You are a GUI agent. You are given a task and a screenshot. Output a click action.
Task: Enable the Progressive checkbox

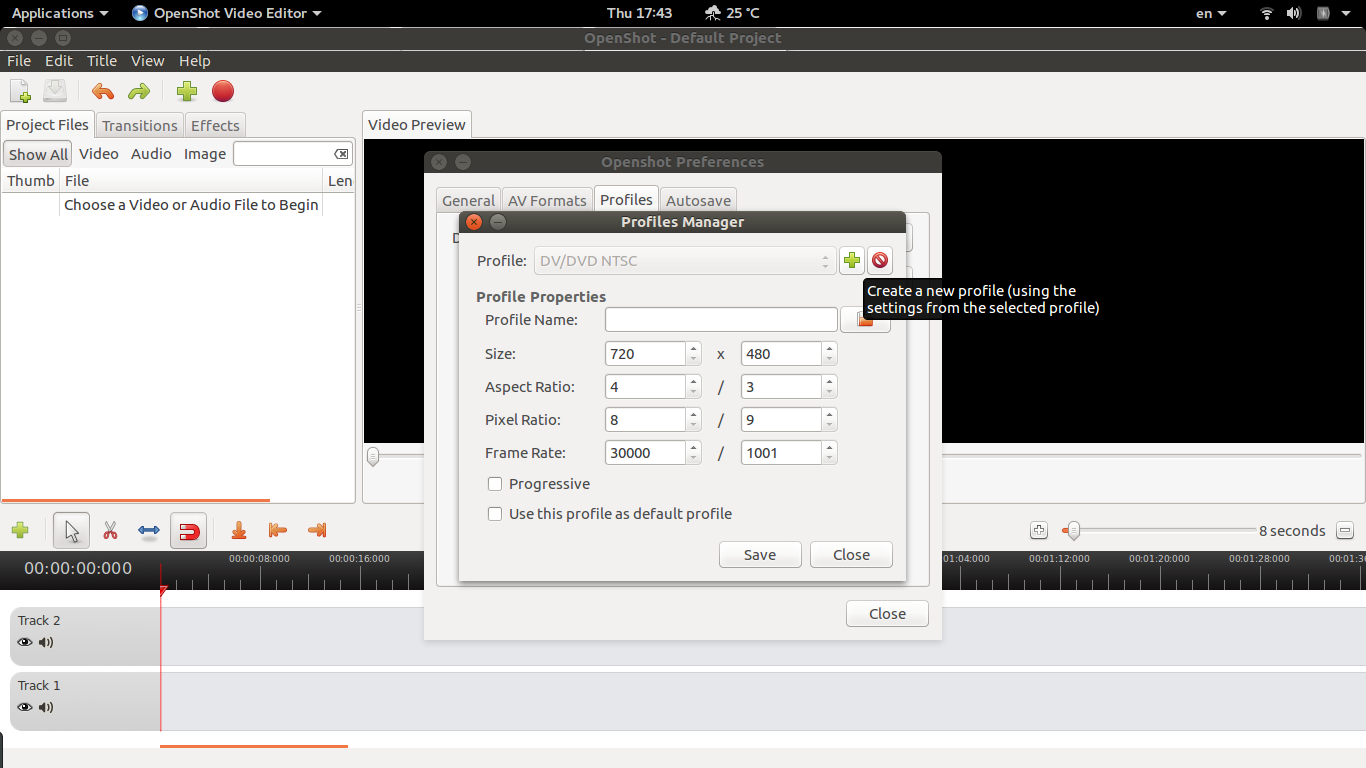click(495, 484)
